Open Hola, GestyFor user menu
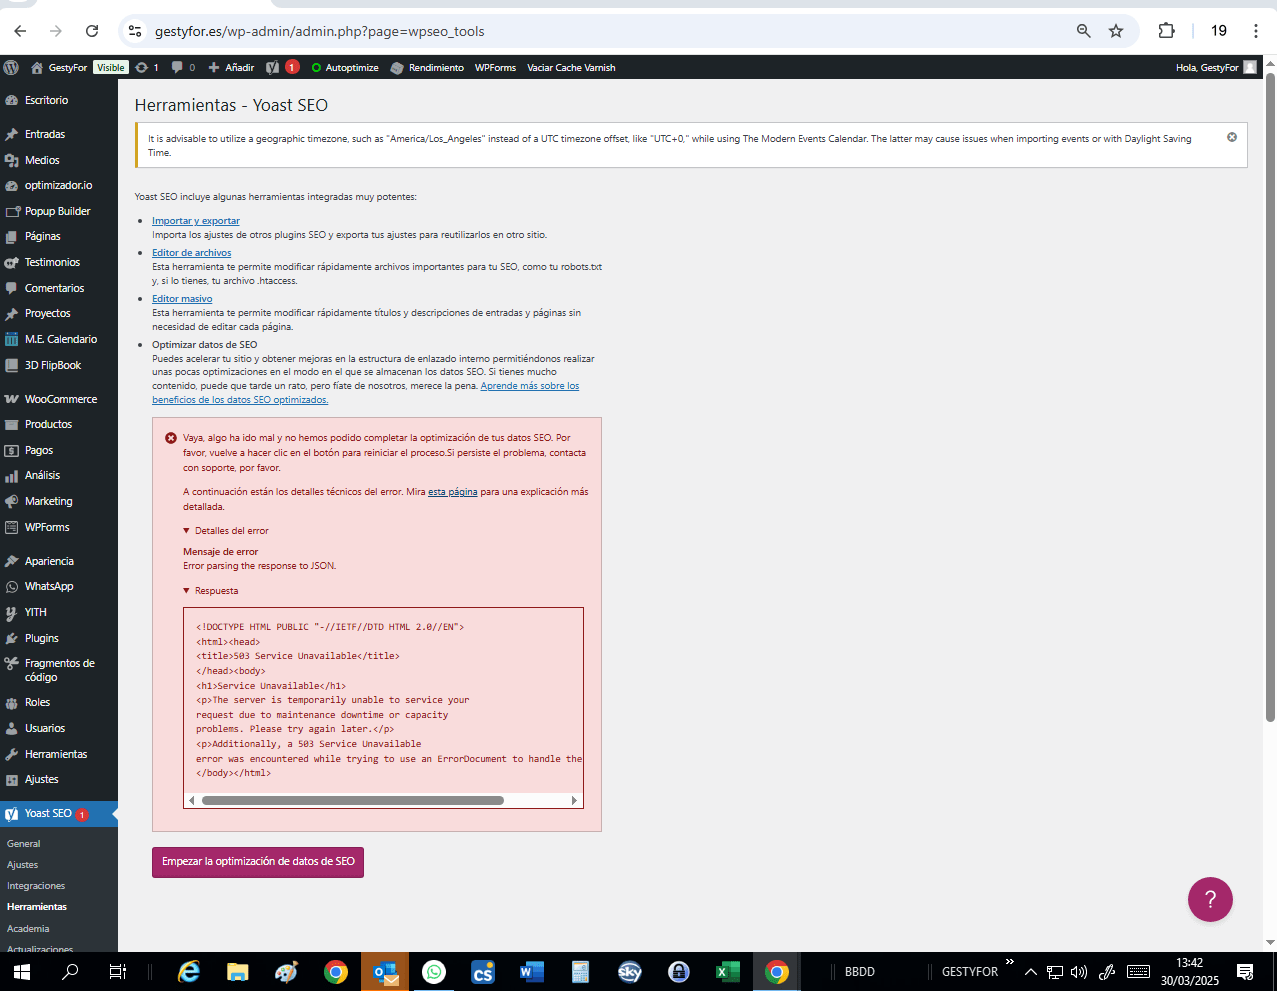The image size is (1277, 991). (1216, 68)
